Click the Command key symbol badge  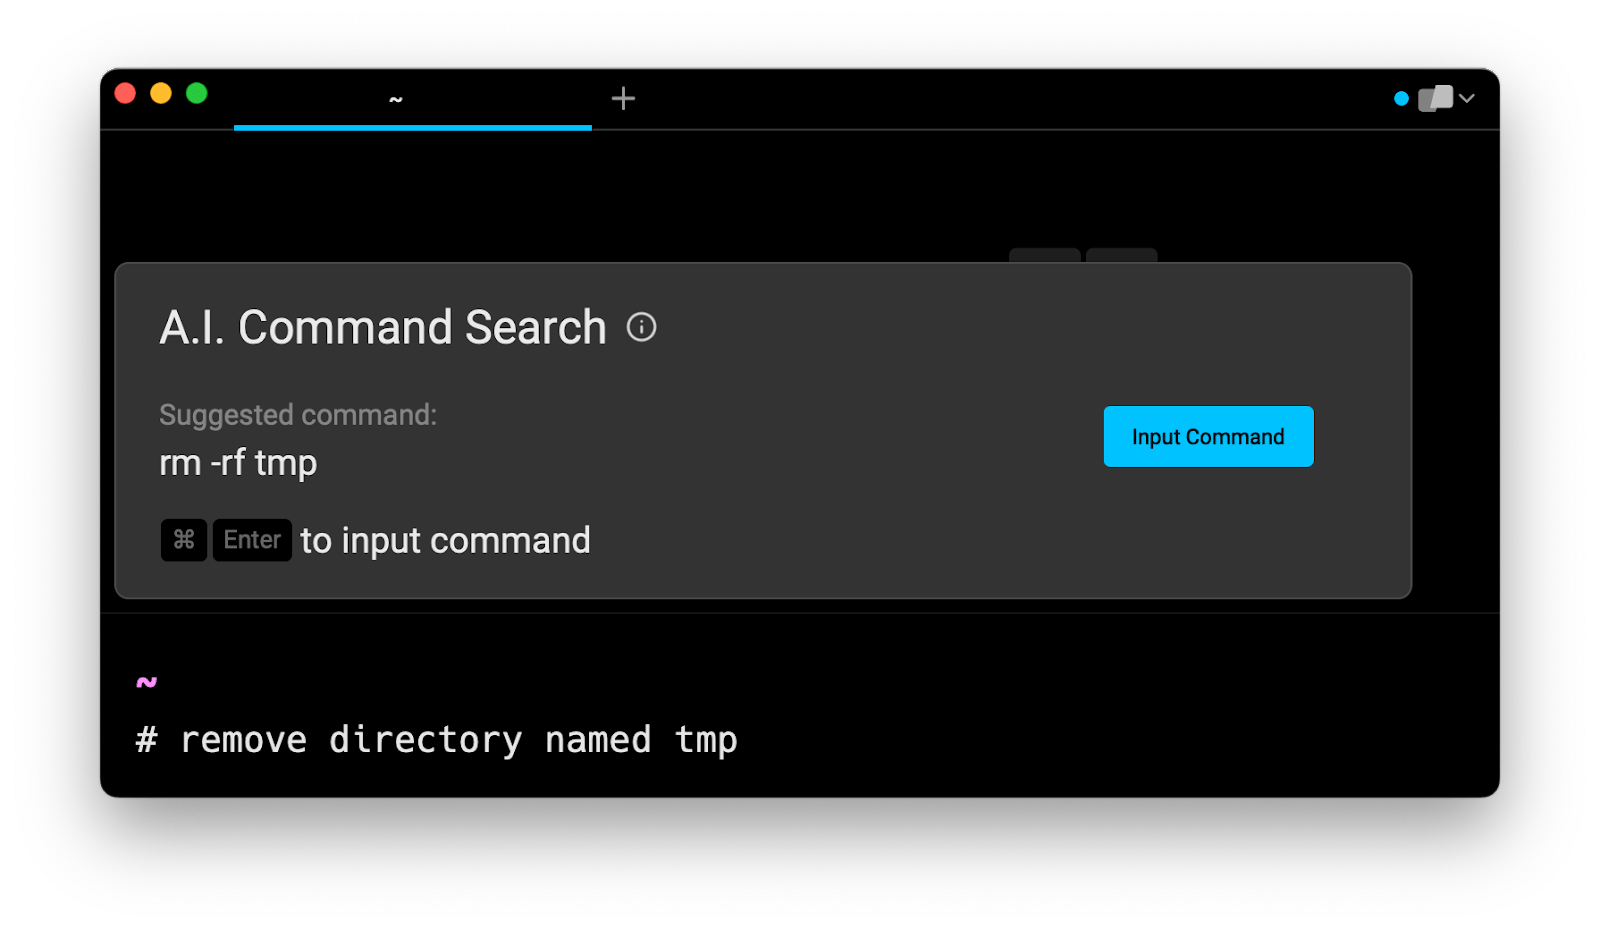click(184, 540)
